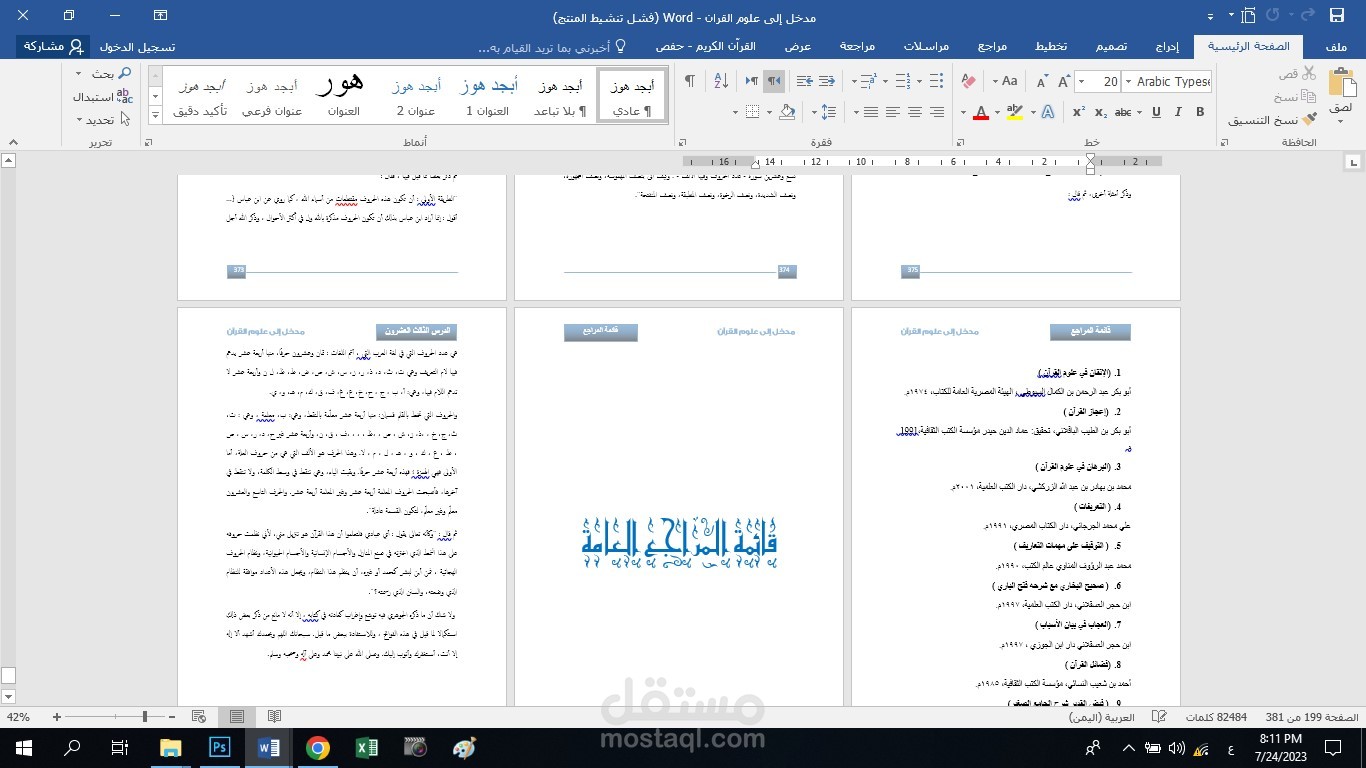Image resolution: width=1366 pixels, height=768 pixels.
Task: Click the Borders grid icon
Action: (753, 112)
